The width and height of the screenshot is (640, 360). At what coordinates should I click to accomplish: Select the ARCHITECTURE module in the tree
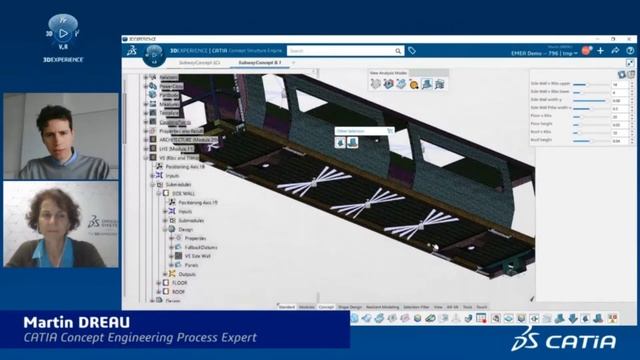tap(189, 140)
